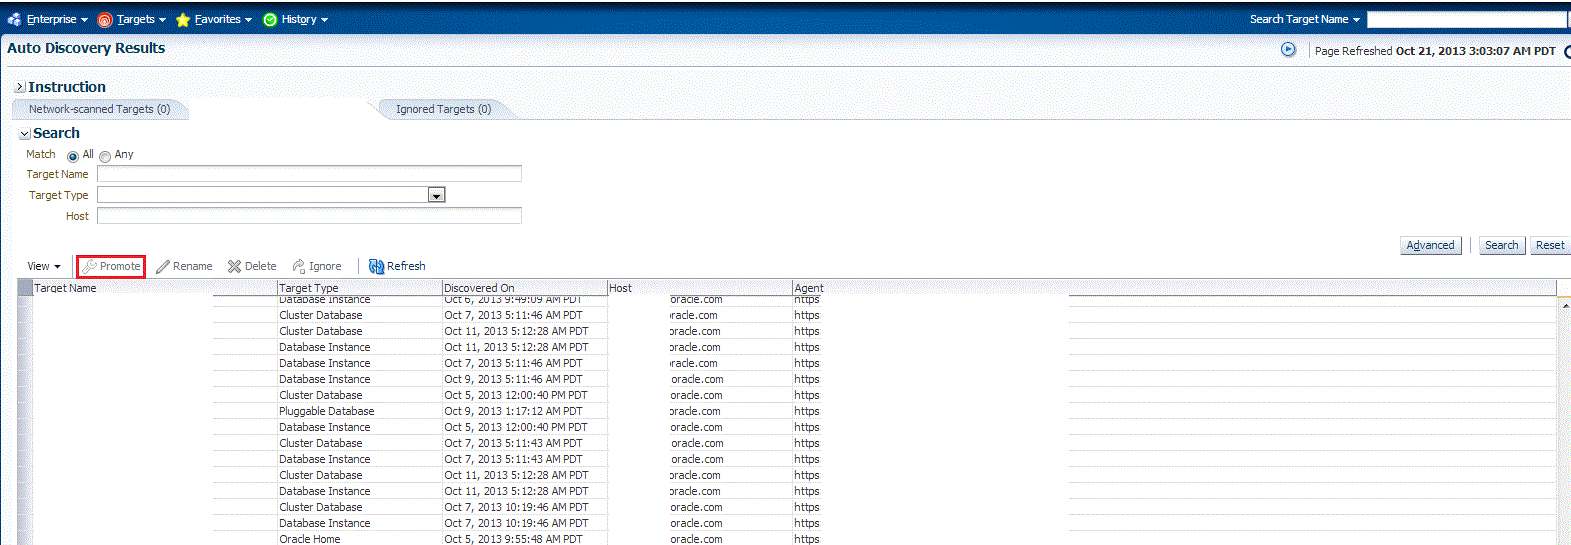
Task: Click the blue play icon beside Page Refreshed
Action: [x=1288, y=49]
